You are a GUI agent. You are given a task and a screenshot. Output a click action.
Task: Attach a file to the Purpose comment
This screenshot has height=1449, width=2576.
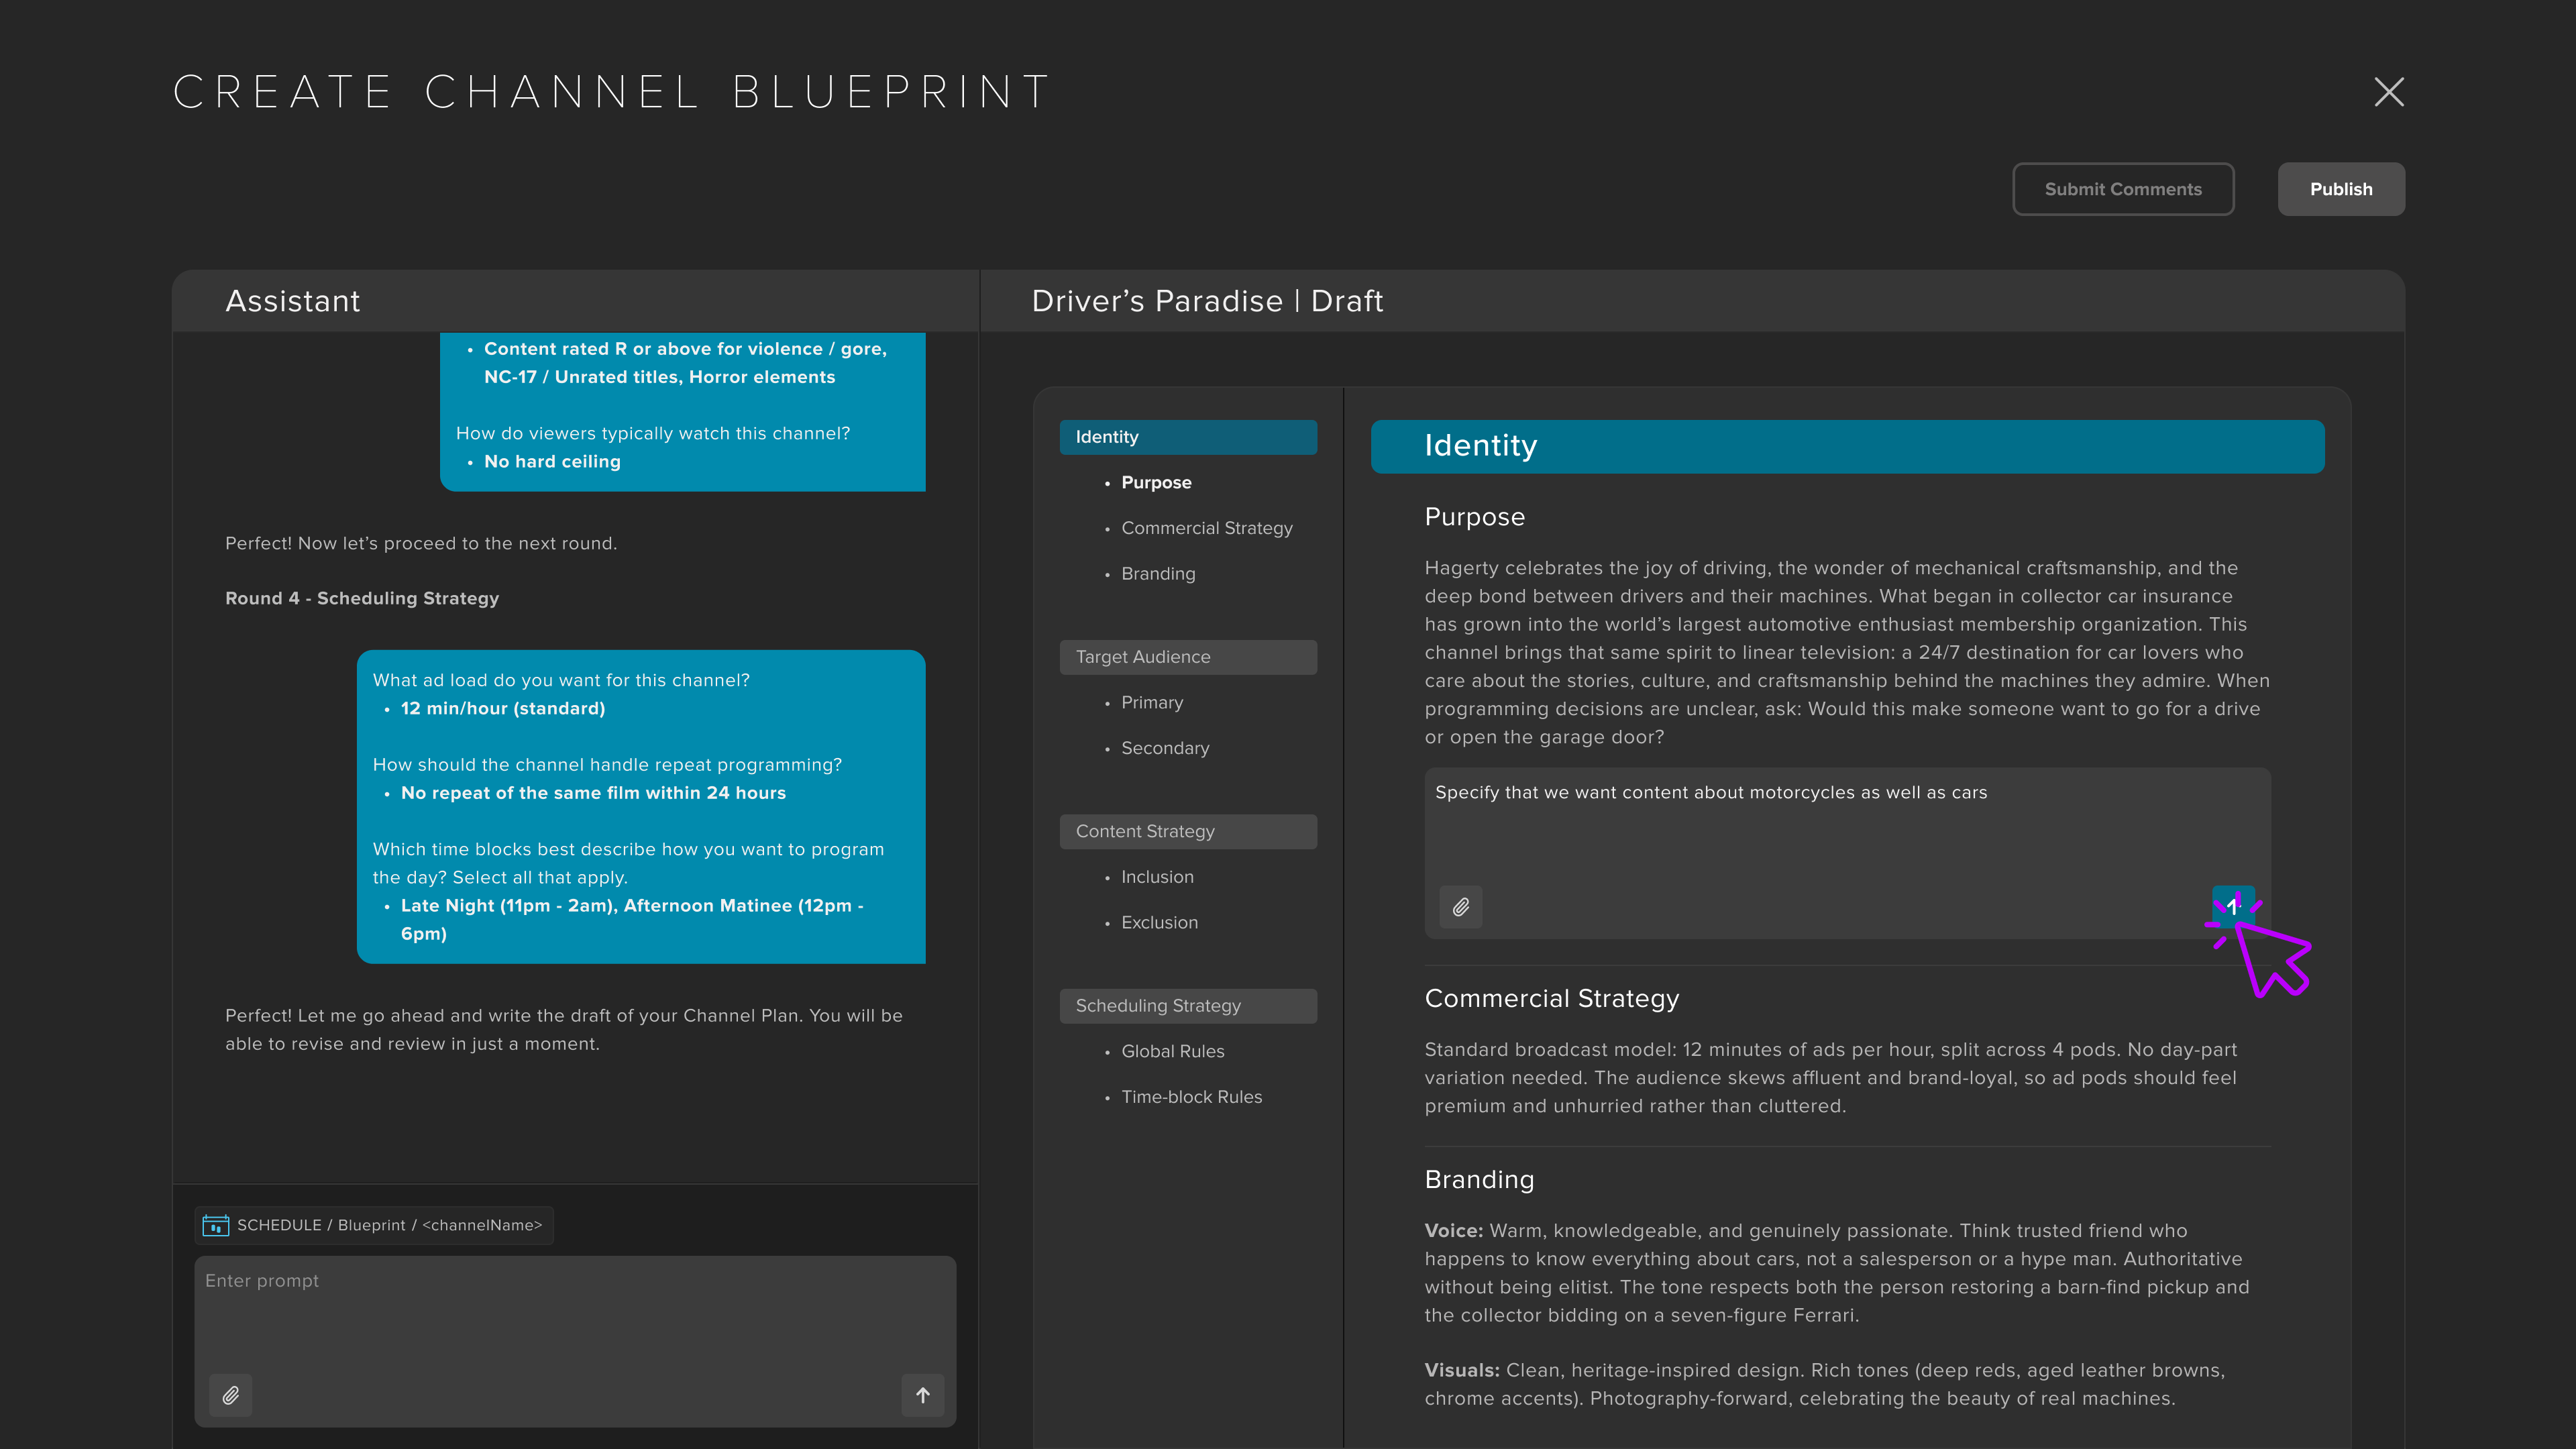point(1461,907)
